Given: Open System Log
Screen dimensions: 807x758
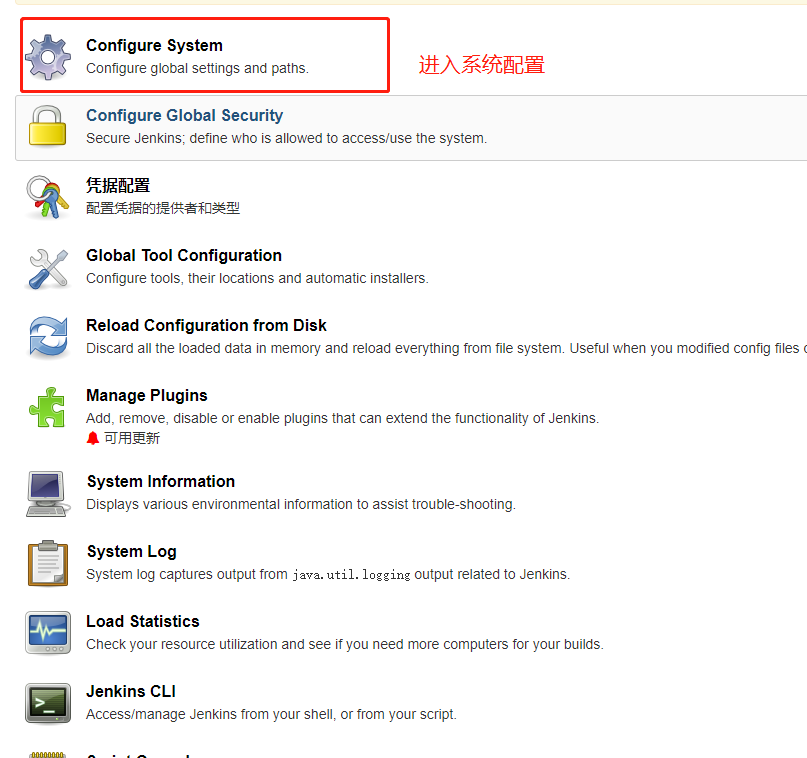Looking at the screenshot, I should click(x=131, y=552).
